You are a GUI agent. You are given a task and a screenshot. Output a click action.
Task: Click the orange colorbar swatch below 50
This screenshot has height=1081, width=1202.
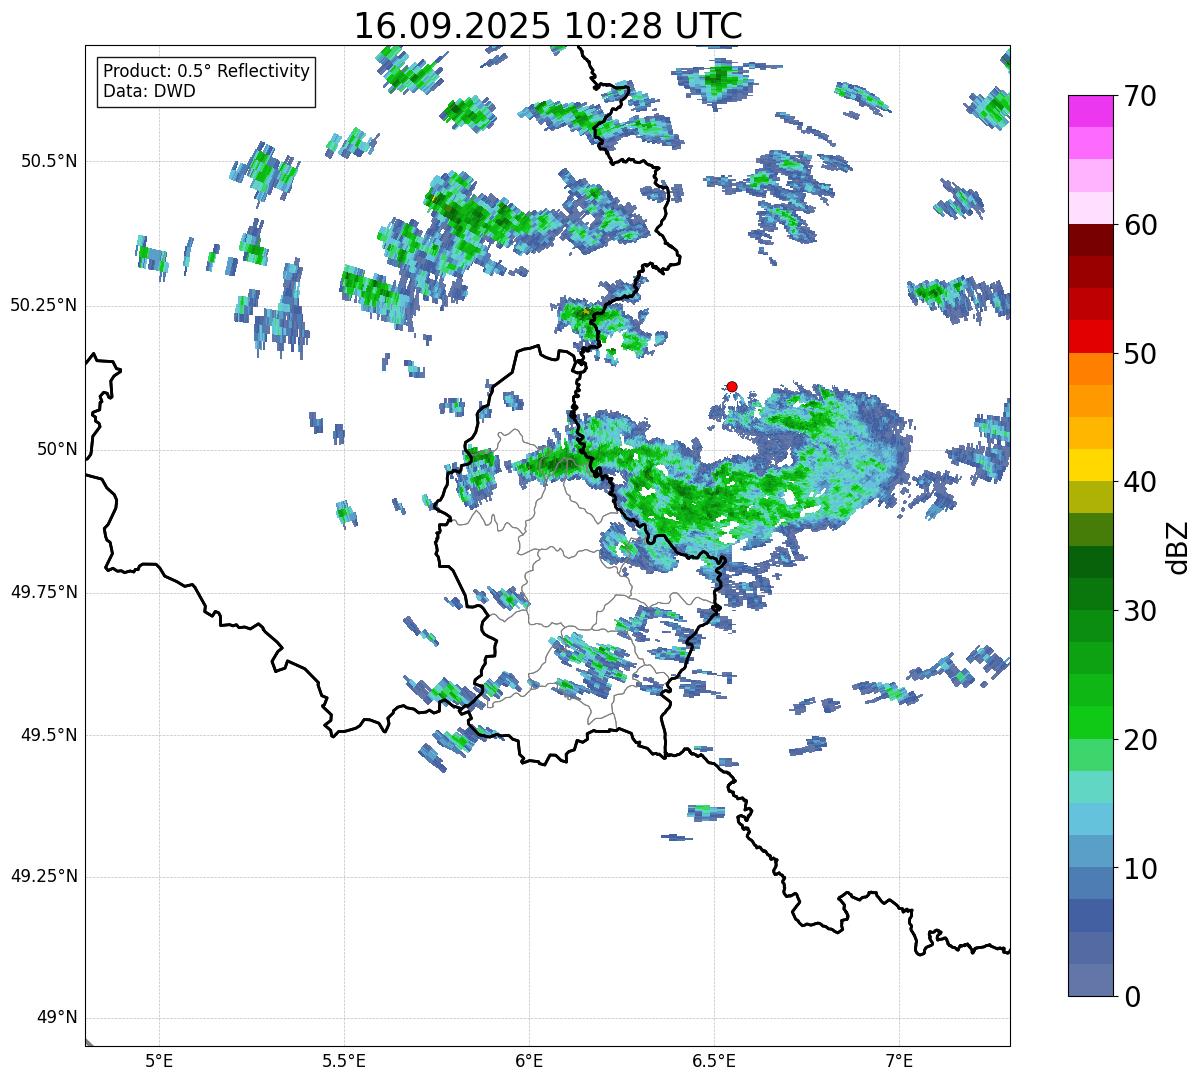click(x=1090, y=369)
